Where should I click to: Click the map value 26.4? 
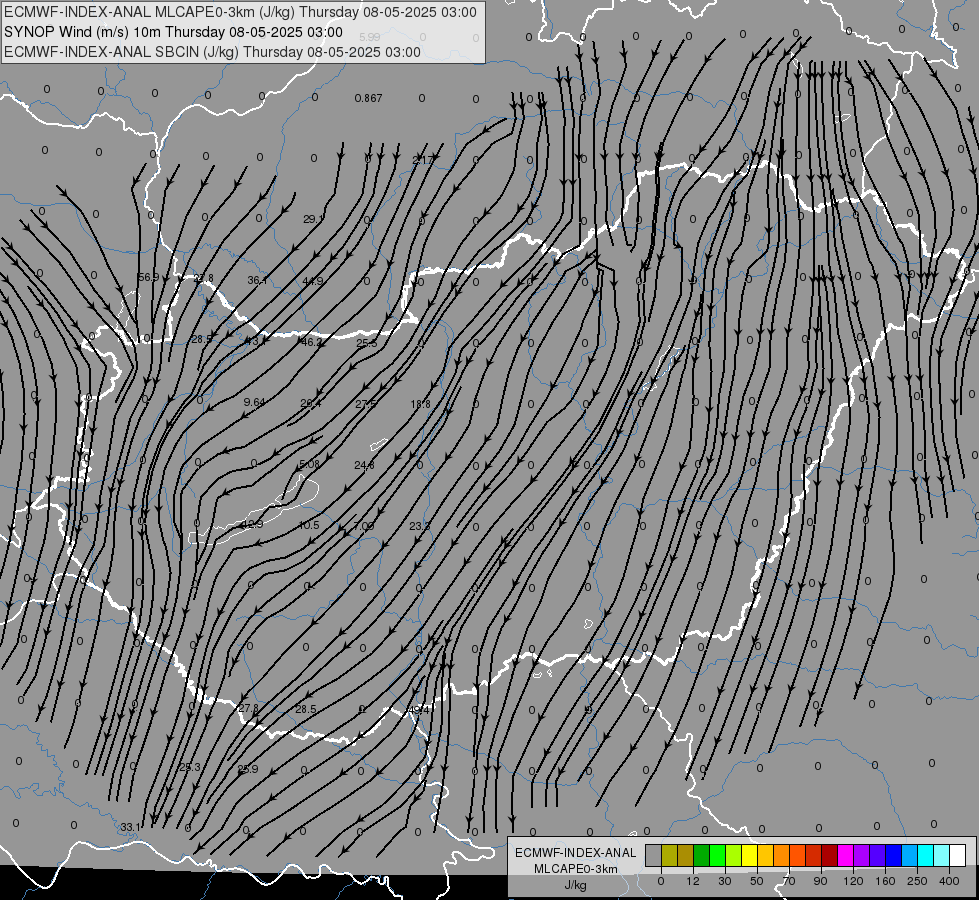click(x=310, y=403)
